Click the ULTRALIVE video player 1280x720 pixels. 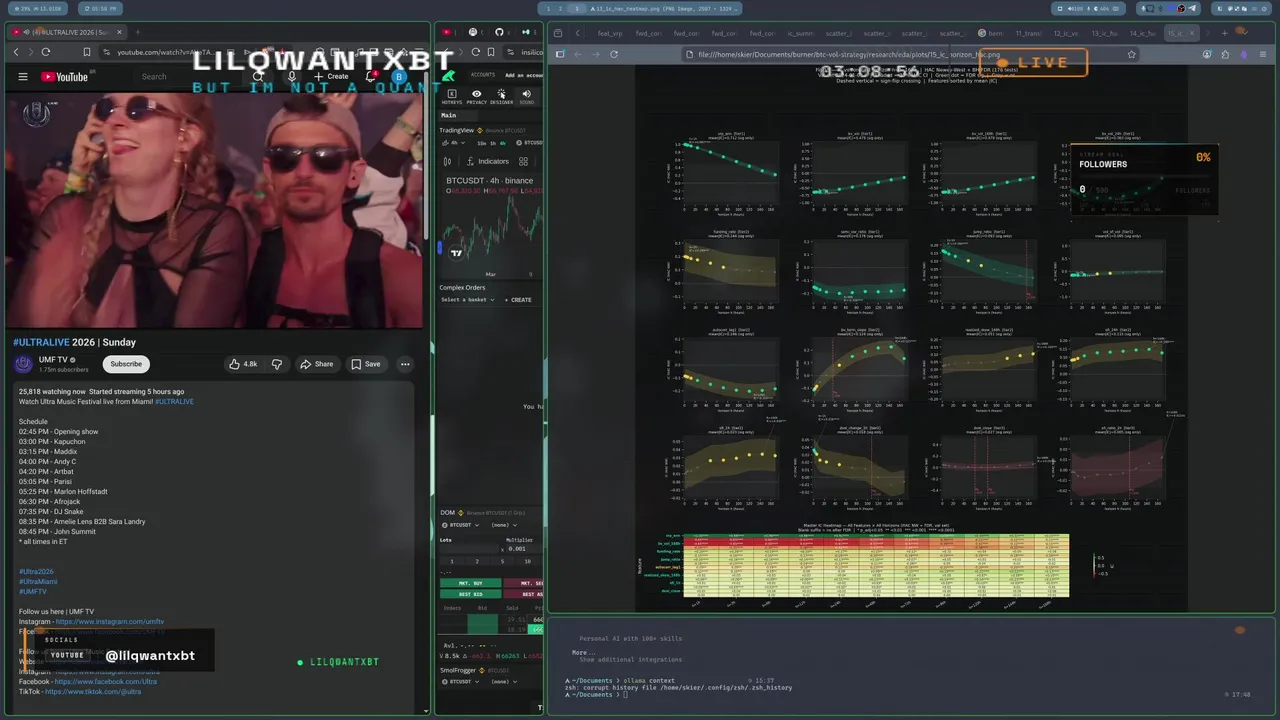216,210
